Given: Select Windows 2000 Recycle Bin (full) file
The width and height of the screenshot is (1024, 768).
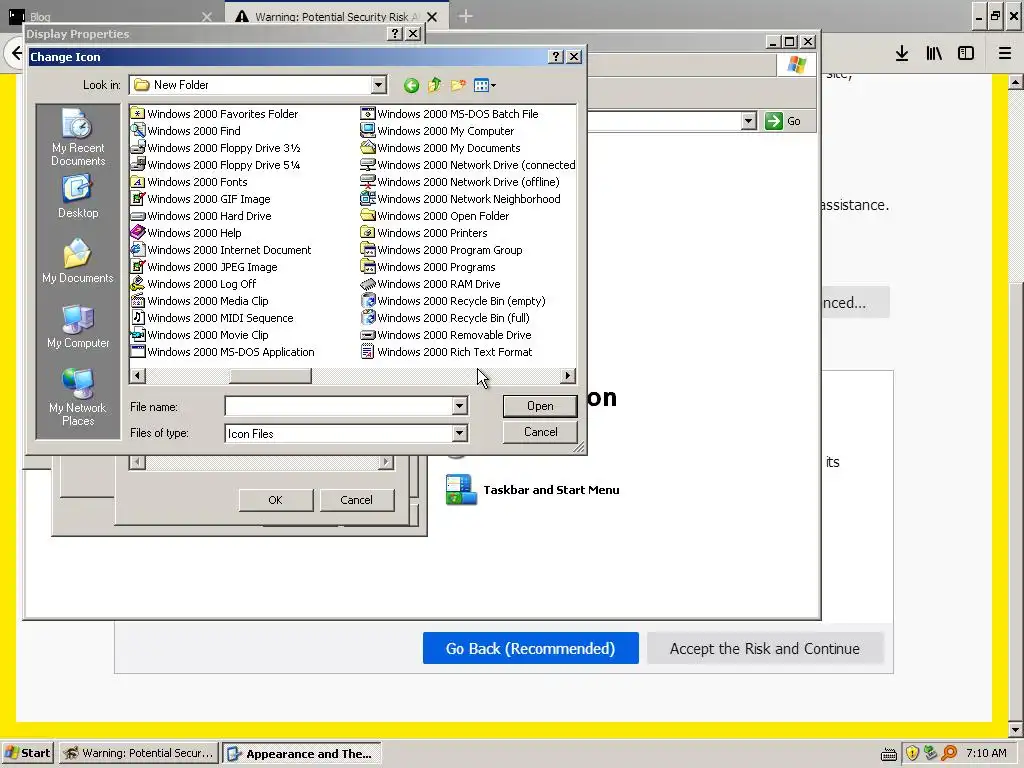Looking at the screenshot, I should (445, 317).
